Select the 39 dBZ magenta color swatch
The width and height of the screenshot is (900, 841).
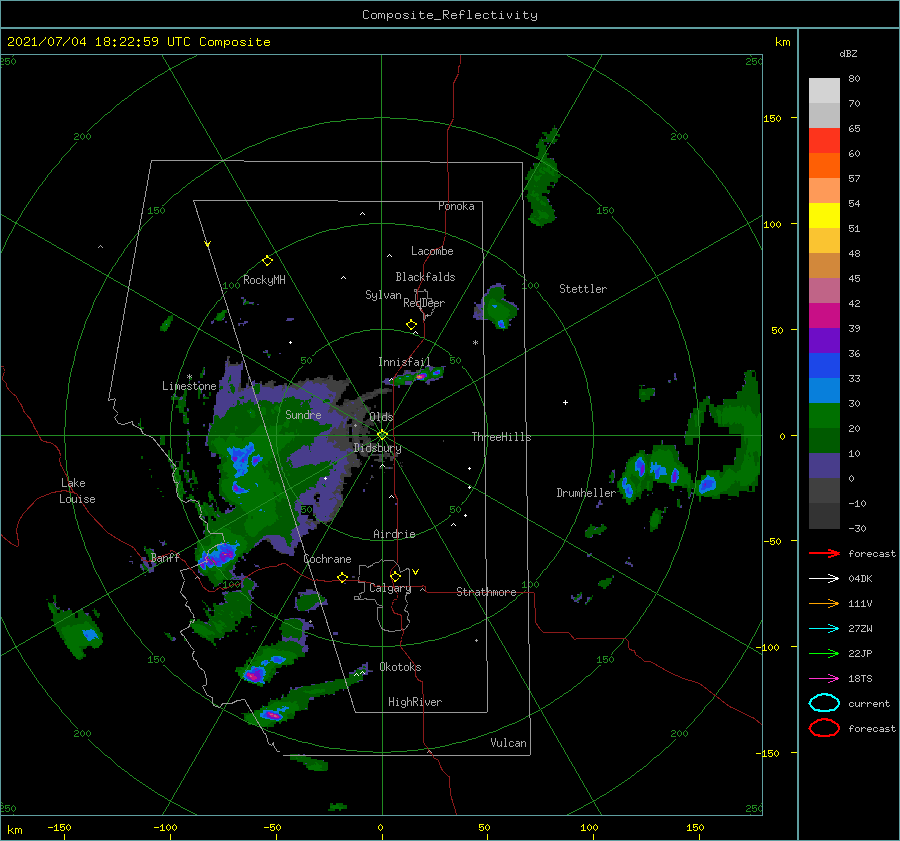tap(824, 315)
